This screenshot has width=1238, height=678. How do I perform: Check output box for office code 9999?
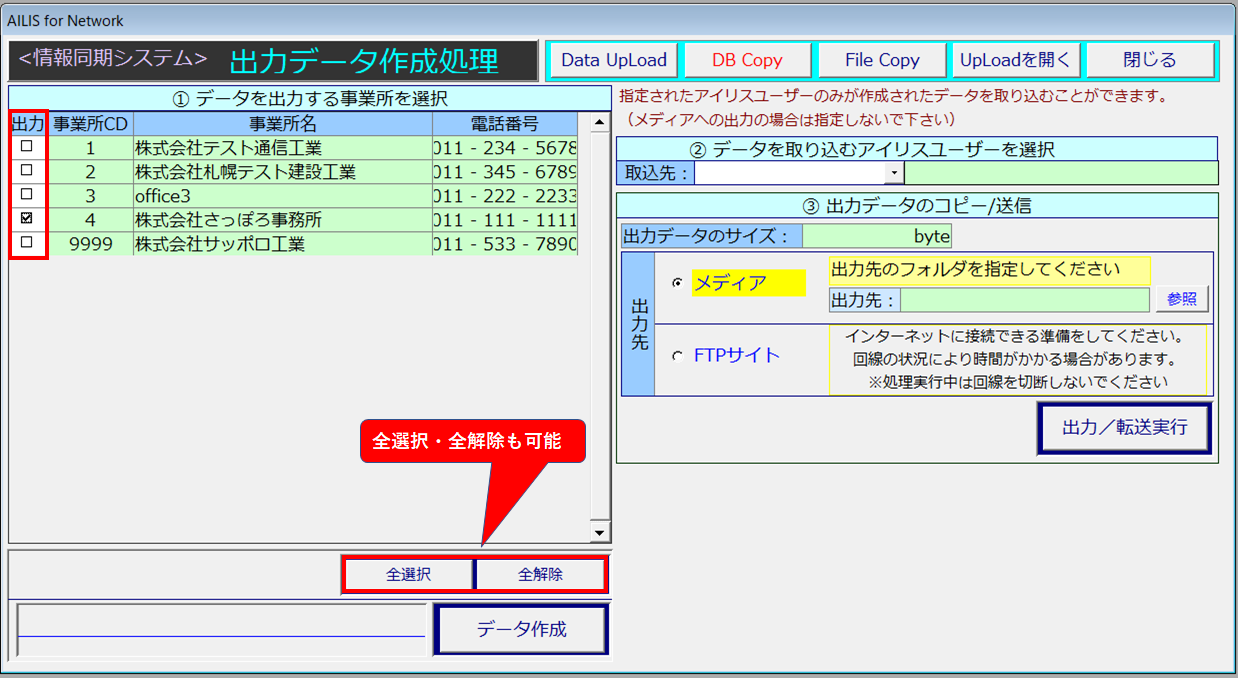click(27, 242)
